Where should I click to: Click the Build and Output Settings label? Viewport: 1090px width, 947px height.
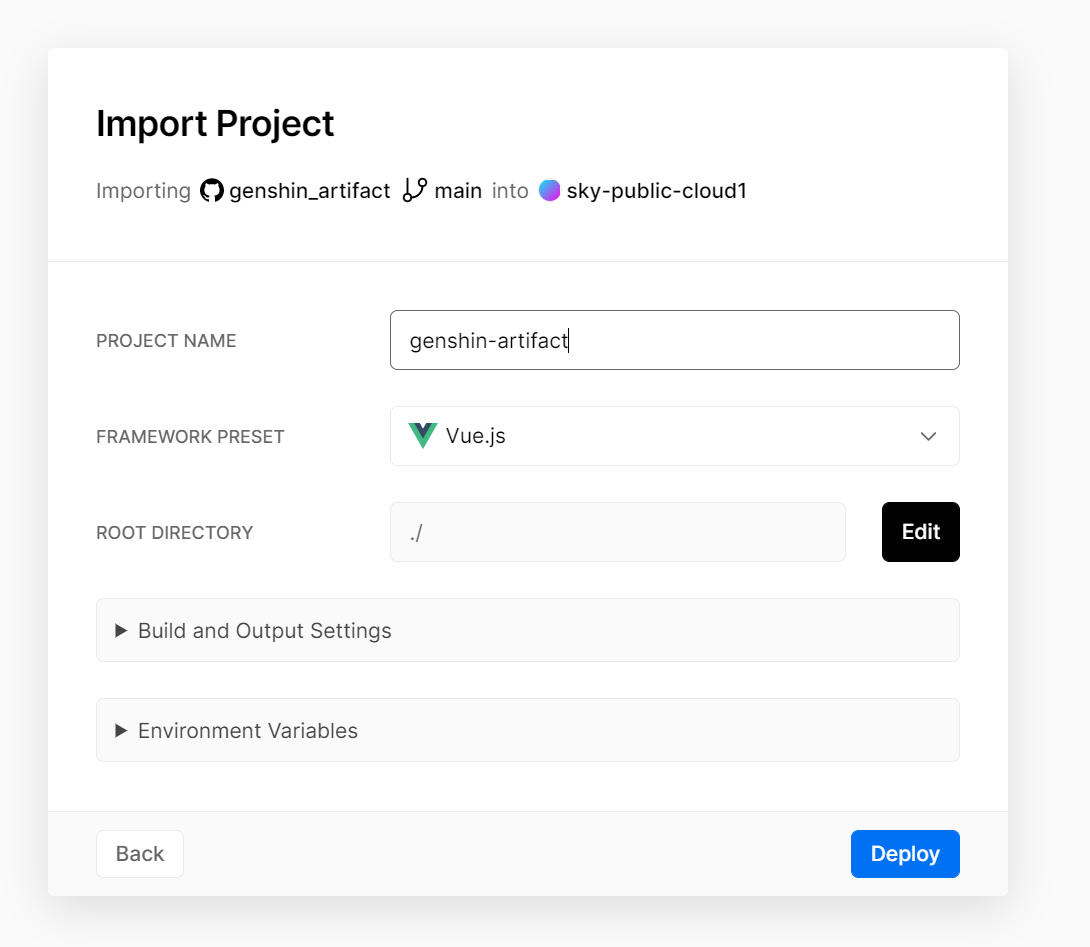tap(265, 631)
